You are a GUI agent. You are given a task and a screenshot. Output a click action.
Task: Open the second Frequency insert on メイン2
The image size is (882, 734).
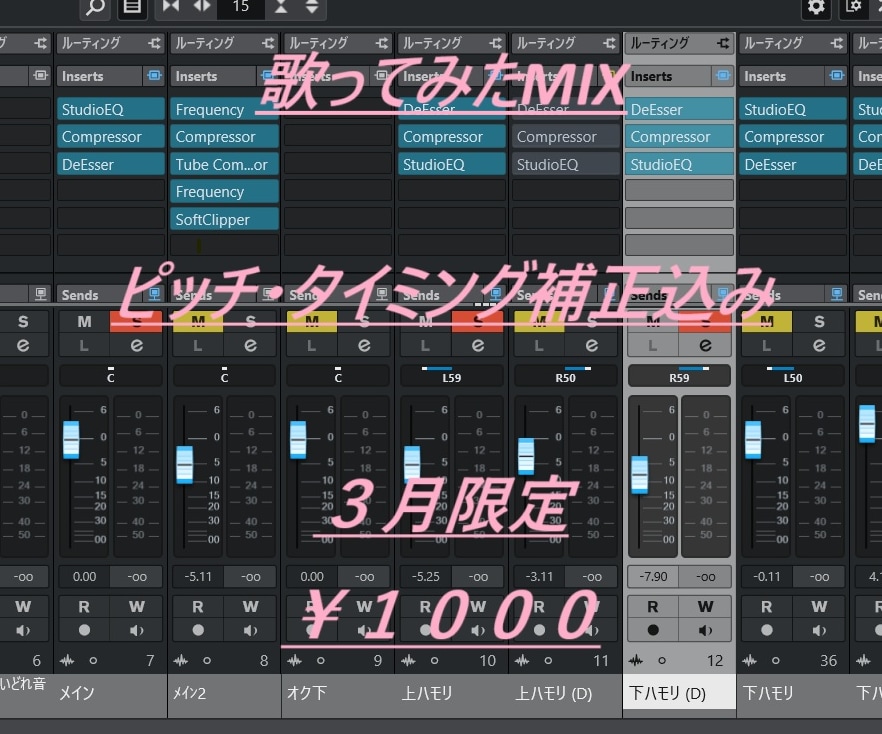coord(224,192)
